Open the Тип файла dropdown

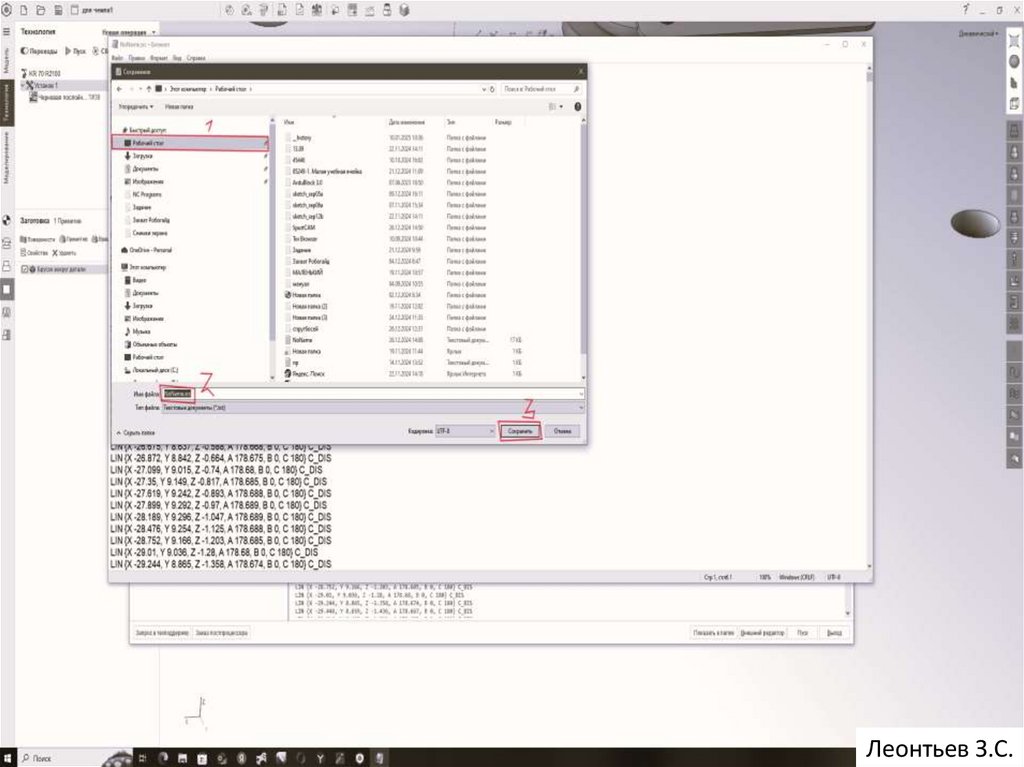(x=372, y=408)
